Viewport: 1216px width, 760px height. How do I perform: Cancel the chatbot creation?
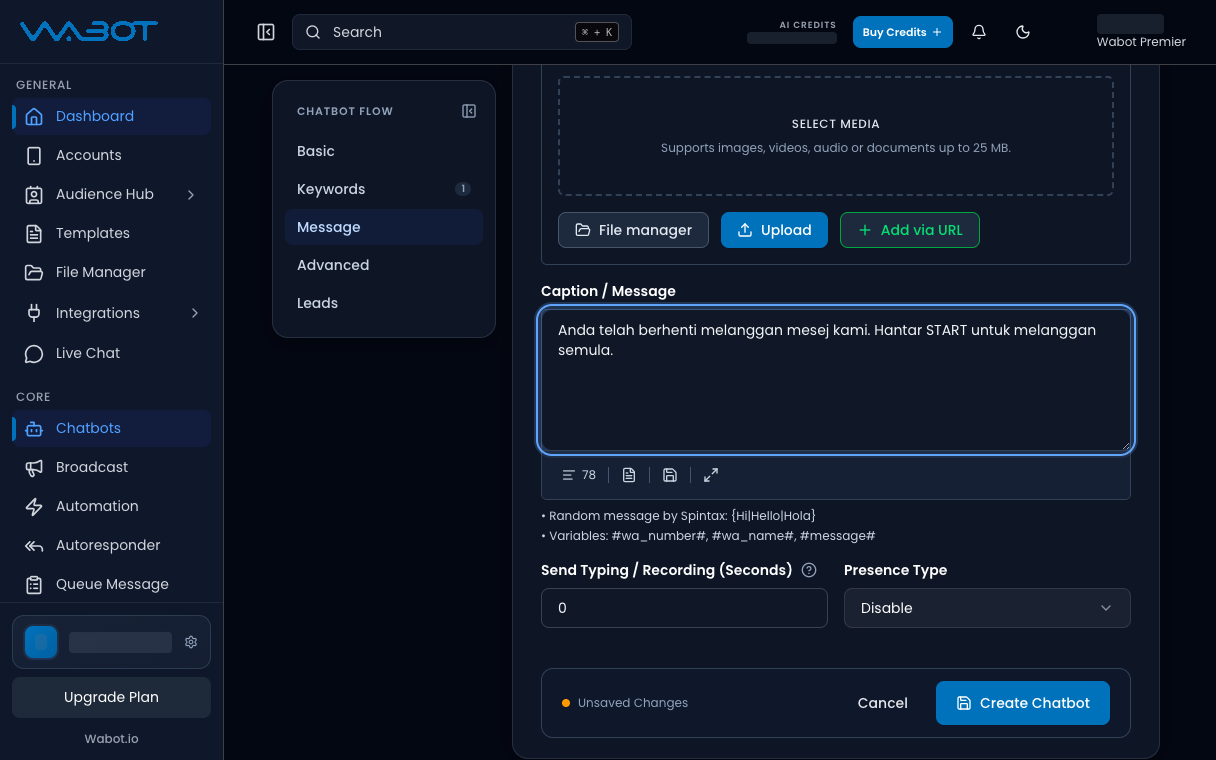tap(883, 703)
